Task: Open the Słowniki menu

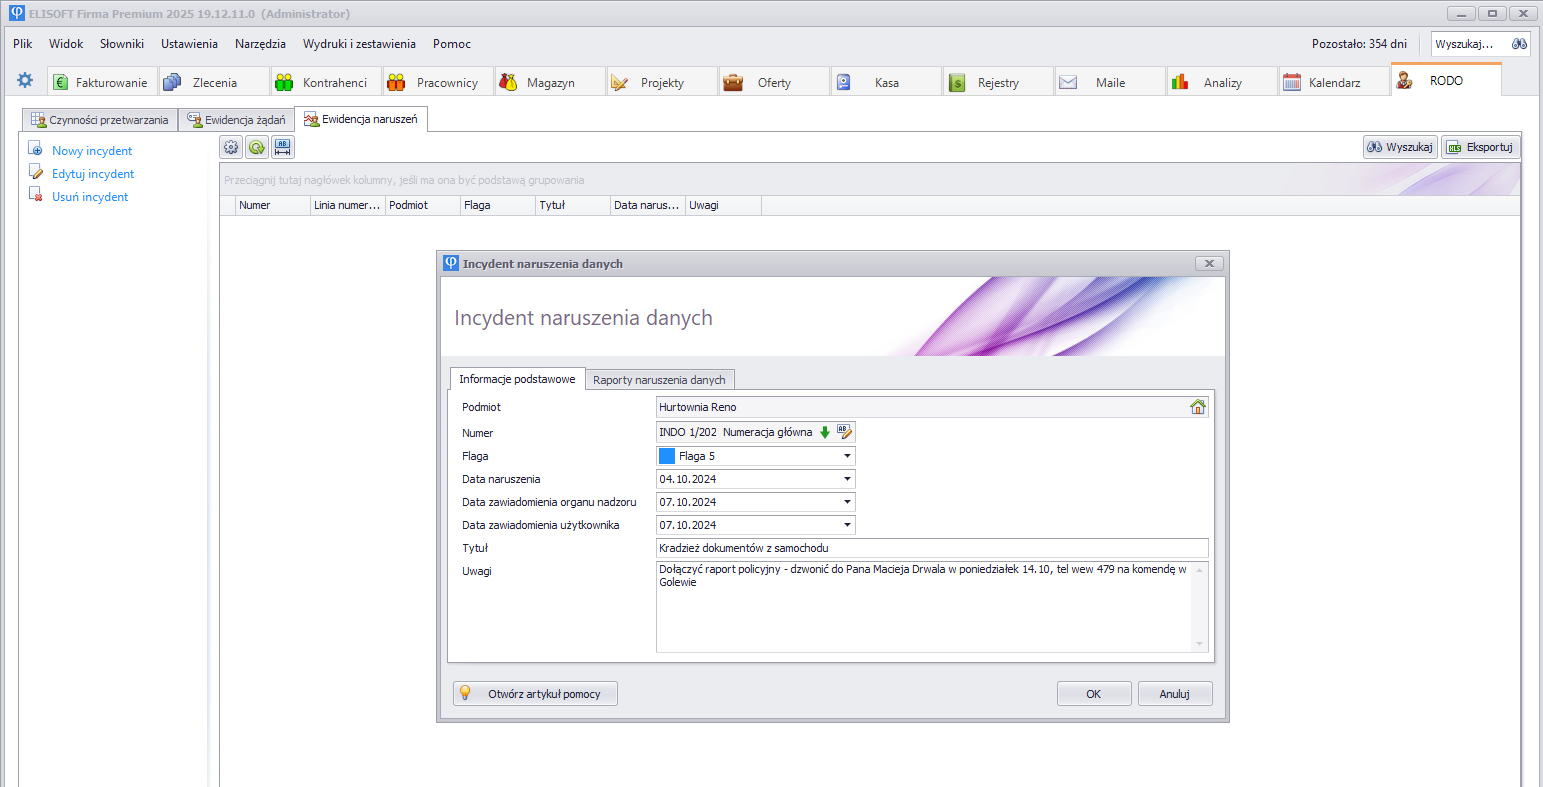Action: 122,44
